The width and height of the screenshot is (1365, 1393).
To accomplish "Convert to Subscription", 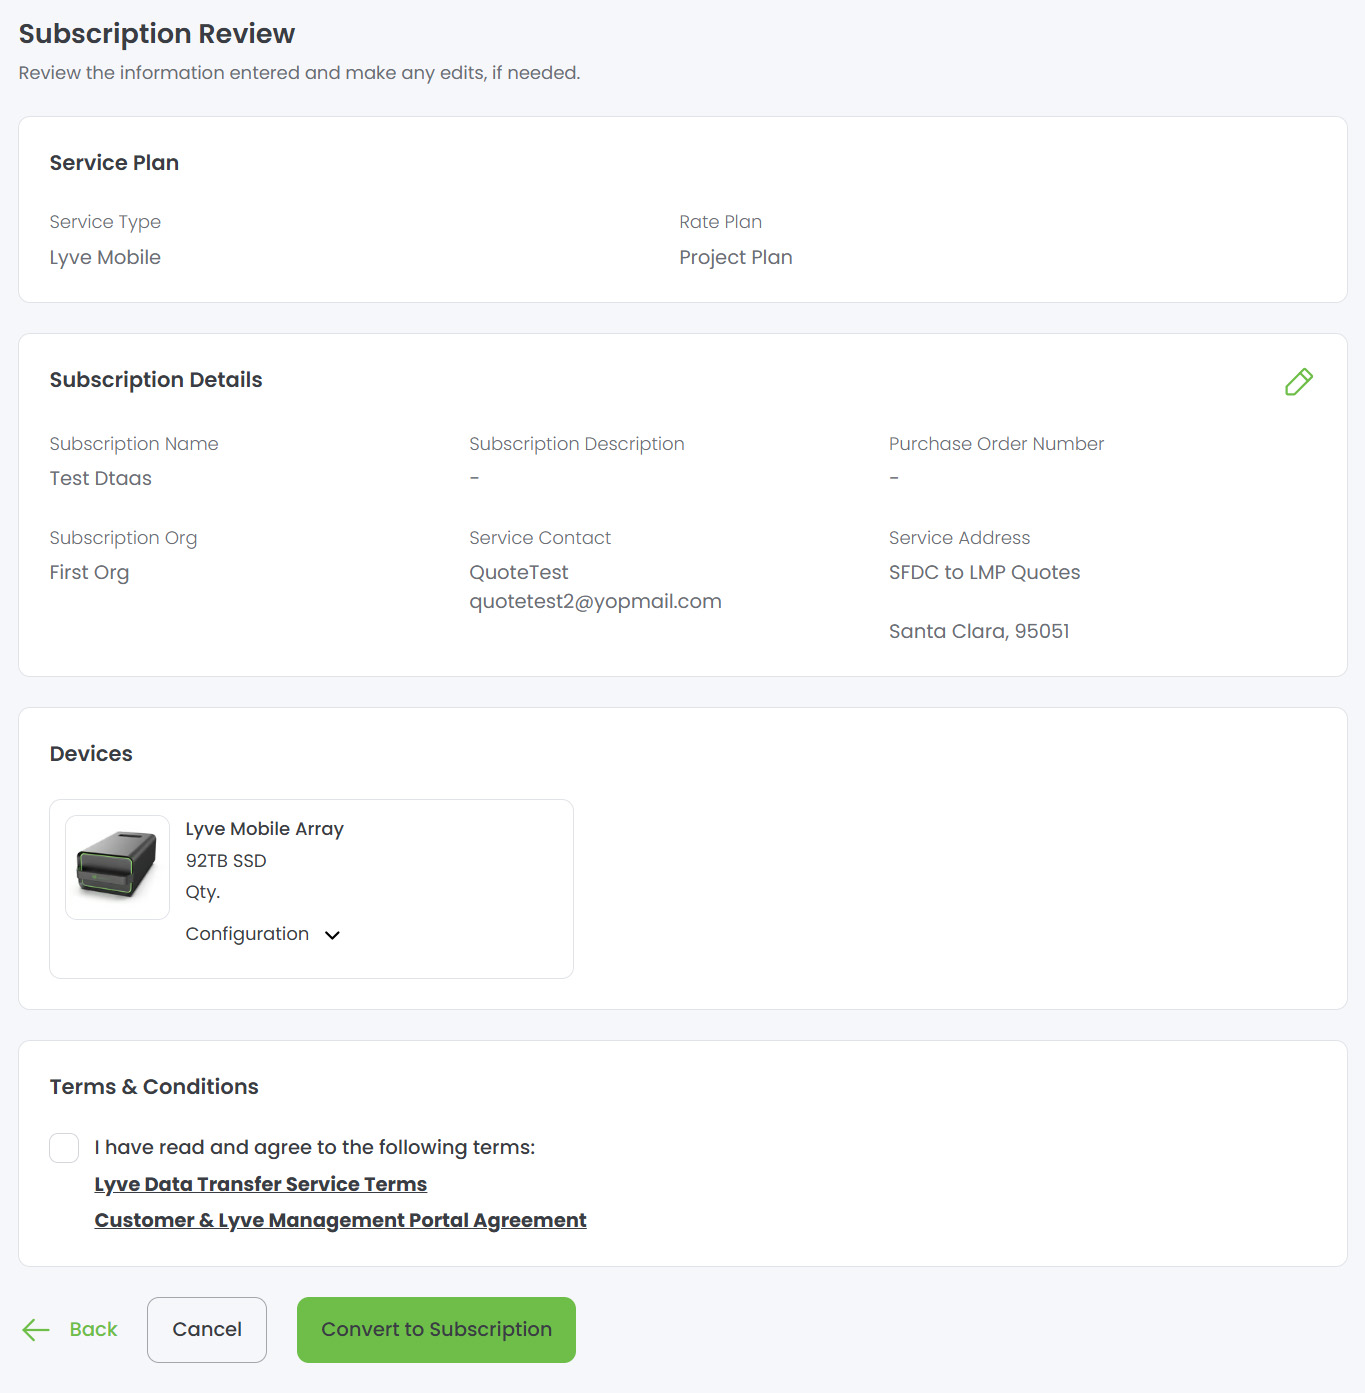I will click(x=436, y=1329).
